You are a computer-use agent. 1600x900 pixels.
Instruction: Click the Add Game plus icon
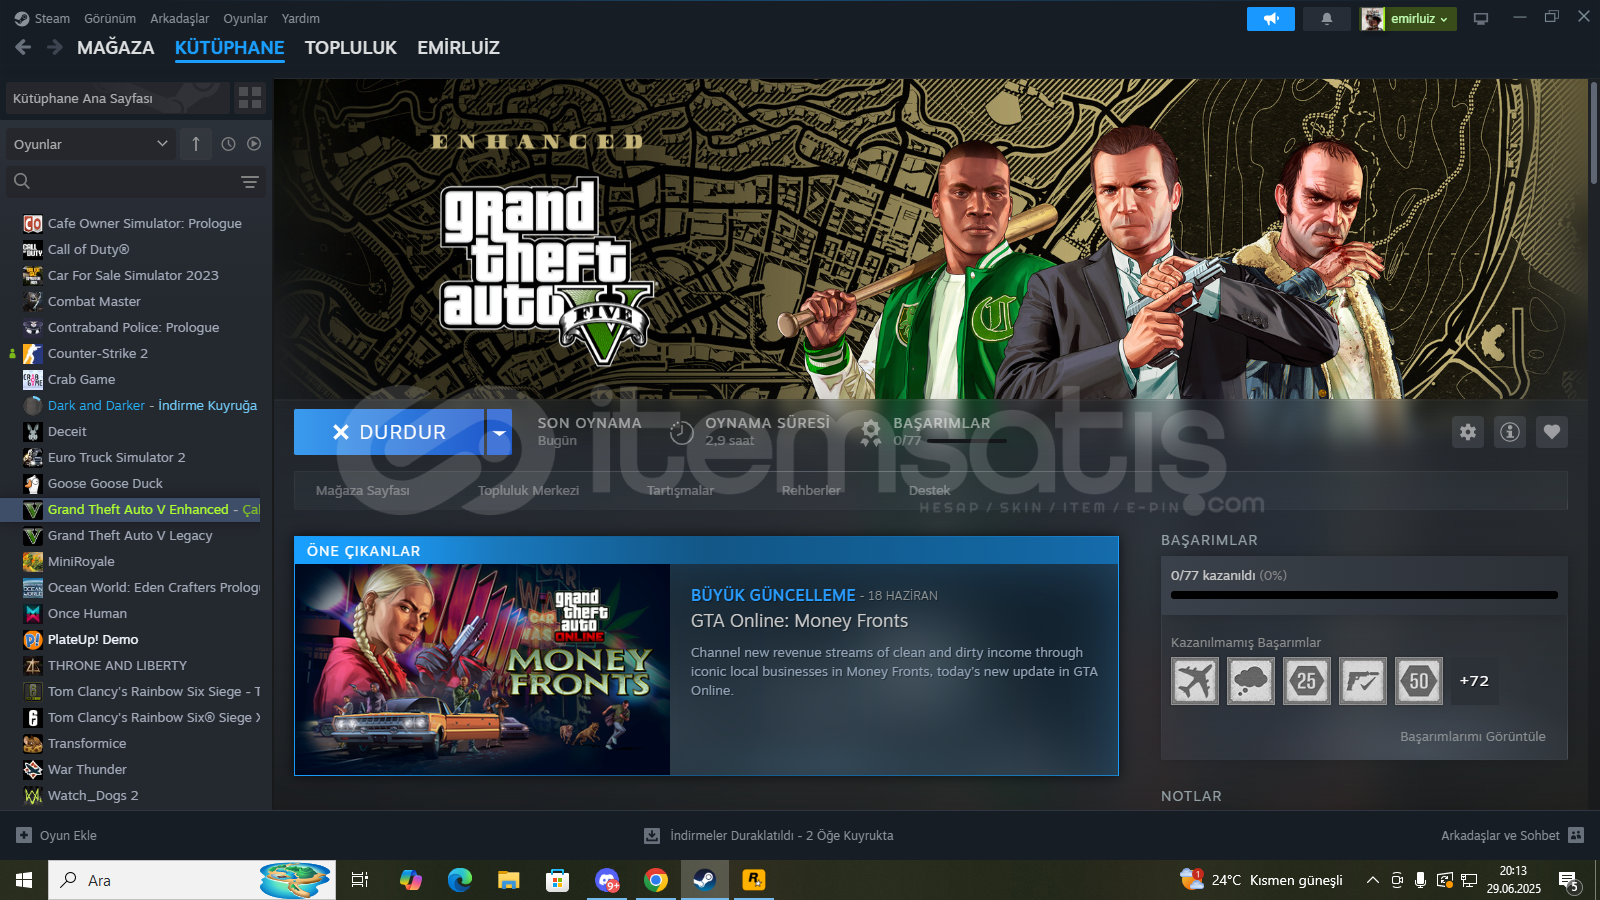click(x=24, y=835)
